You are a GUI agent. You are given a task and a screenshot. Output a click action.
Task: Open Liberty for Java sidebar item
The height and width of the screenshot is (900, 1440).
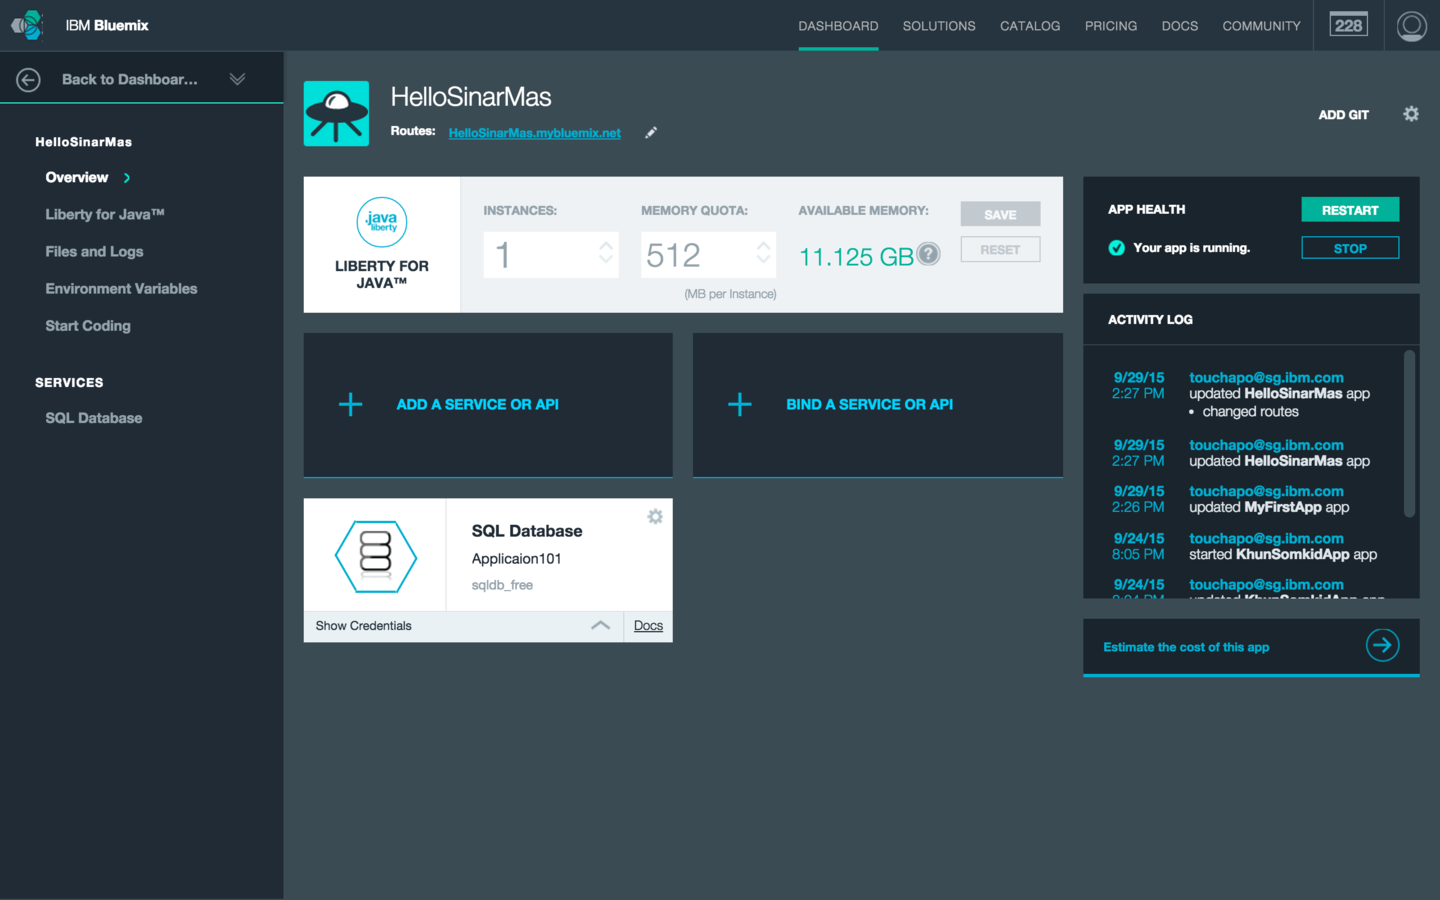[105, 214]
